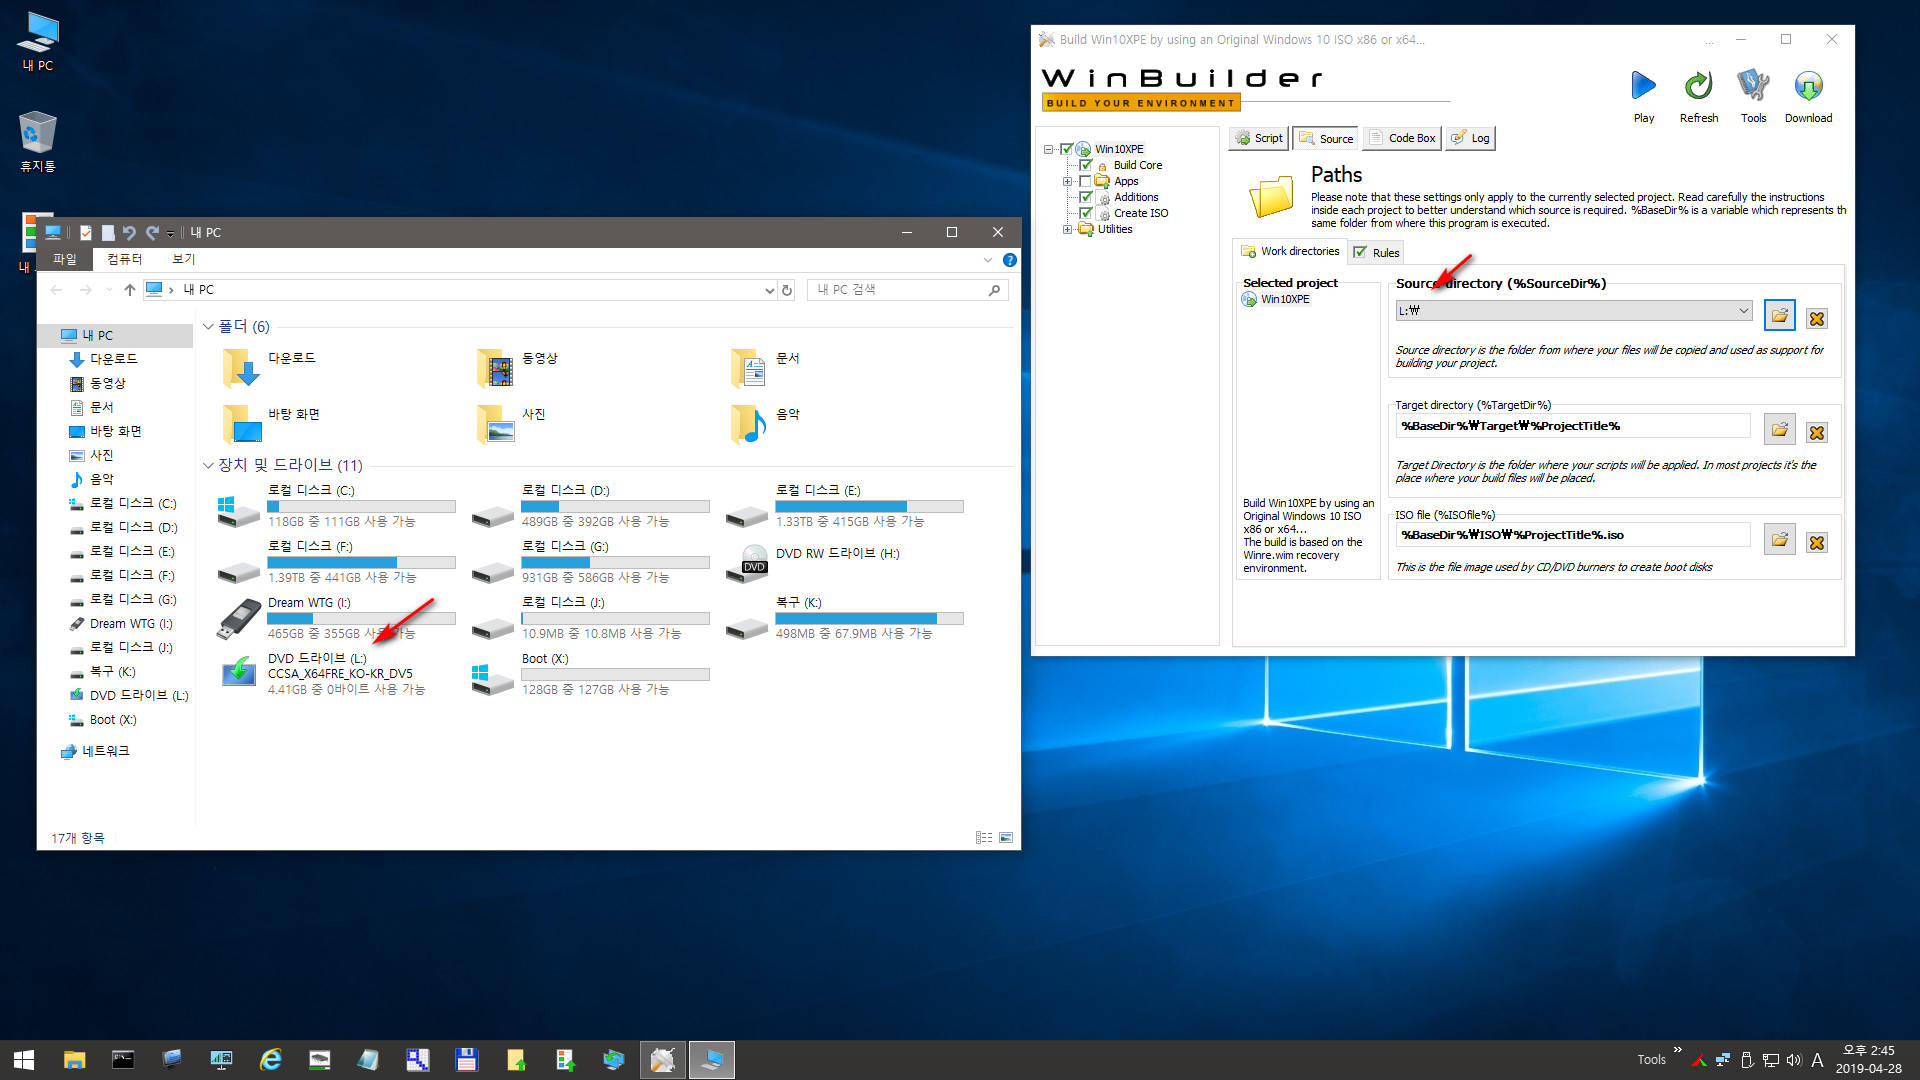Screen dimensions: 1920x1080
Task: Open the 사진 folder in content pane
Action: click(511, 424)
